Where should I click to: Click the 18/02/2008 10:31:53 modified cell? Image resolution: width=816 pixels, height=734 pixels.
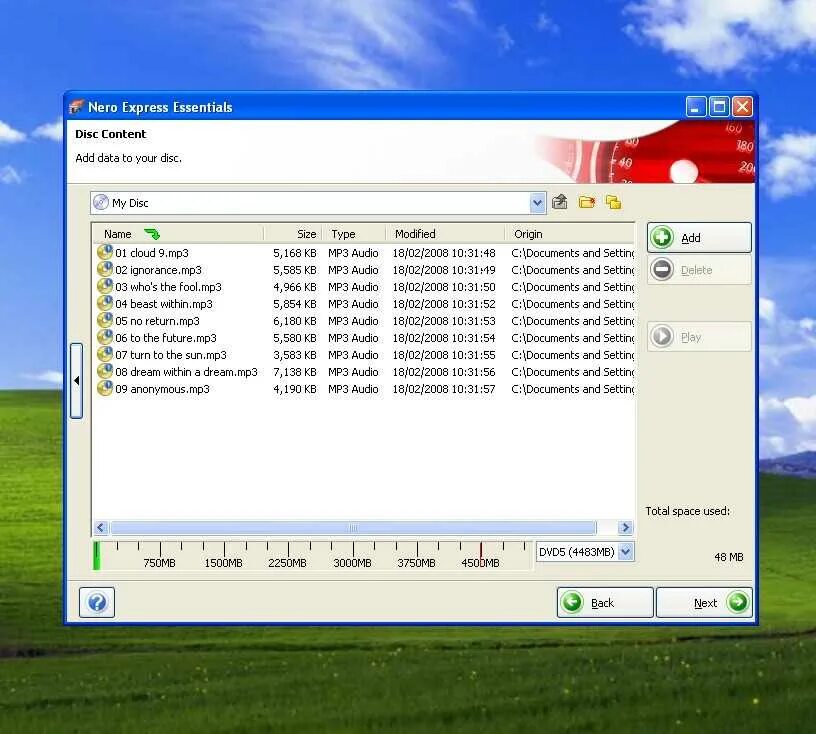444,321
